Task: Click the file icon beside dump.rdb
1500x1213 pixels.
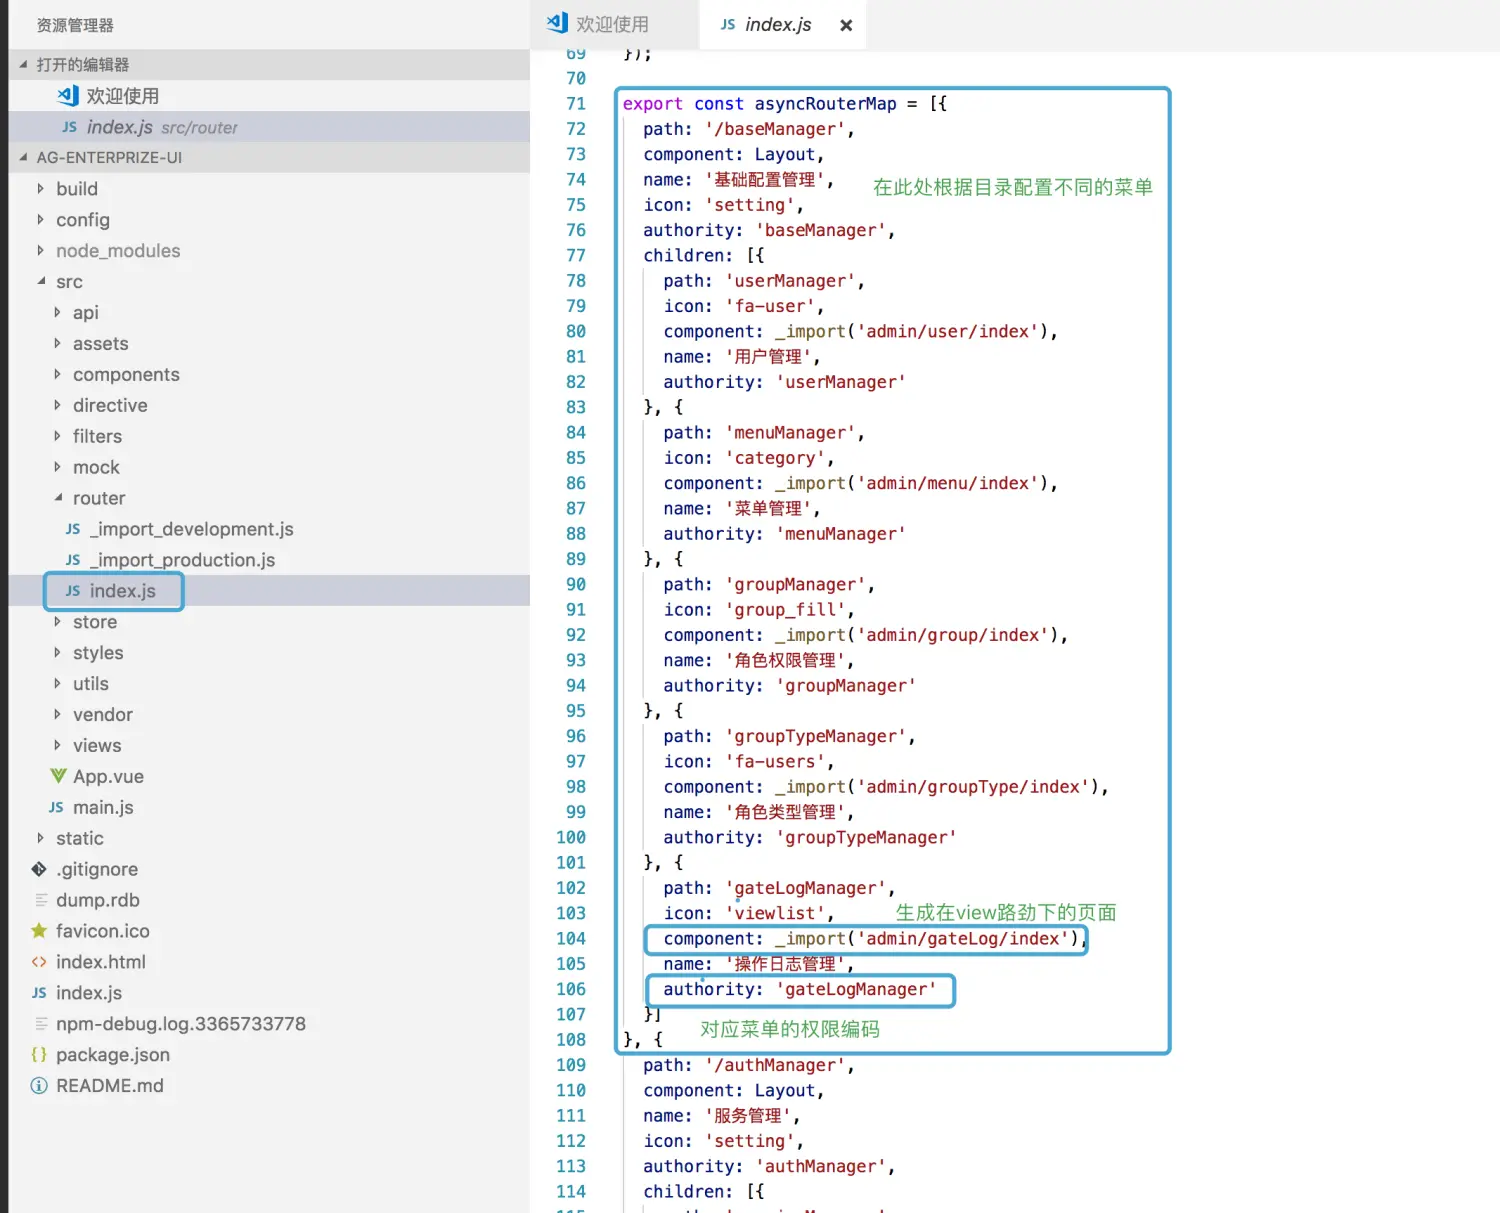Action: [x=41, y=900]
